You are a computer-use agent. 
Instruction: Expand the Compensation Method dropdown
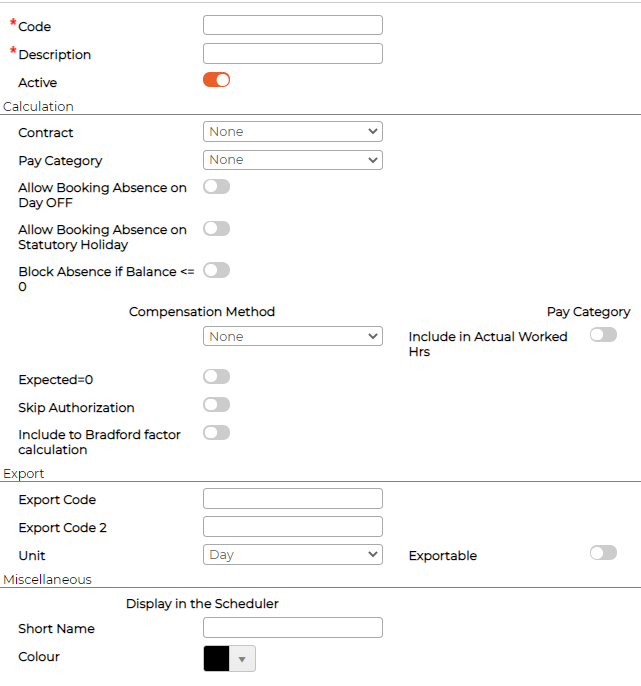293,336
